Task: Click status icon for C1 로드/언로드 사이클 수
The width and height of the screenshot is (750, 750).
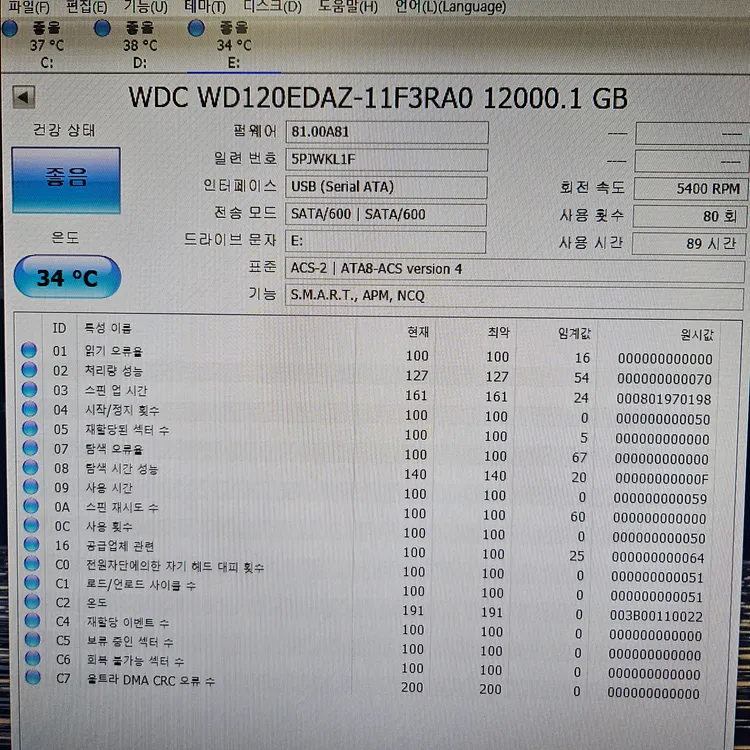Action: click(x=32, y=583)
